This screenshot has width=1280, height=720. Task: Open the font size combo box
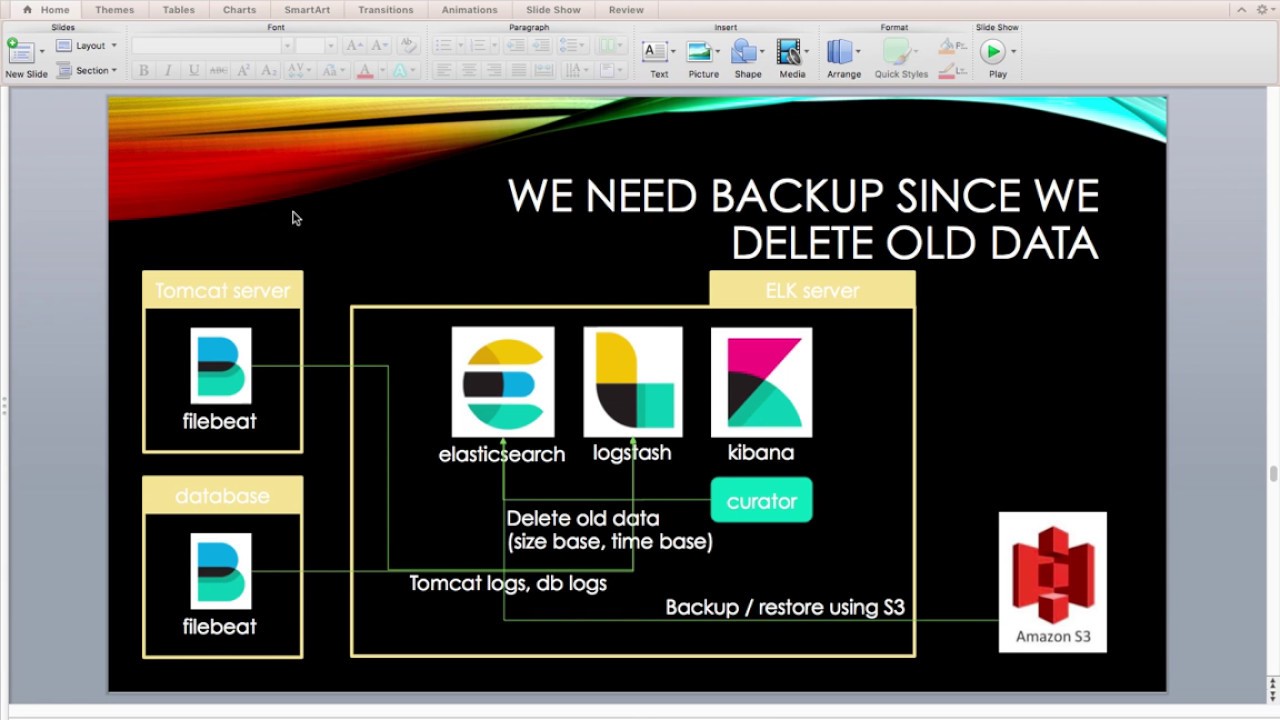point(317,45)
